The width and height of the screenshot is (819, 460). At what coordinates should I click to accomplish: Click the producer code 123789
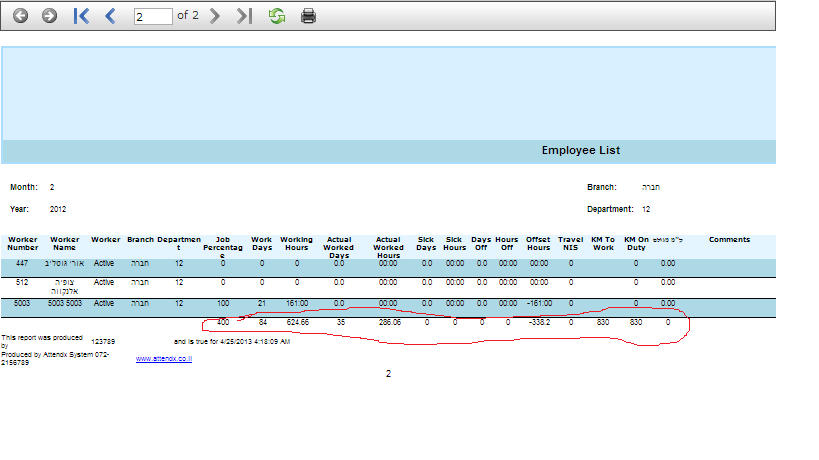coord(103,342)
